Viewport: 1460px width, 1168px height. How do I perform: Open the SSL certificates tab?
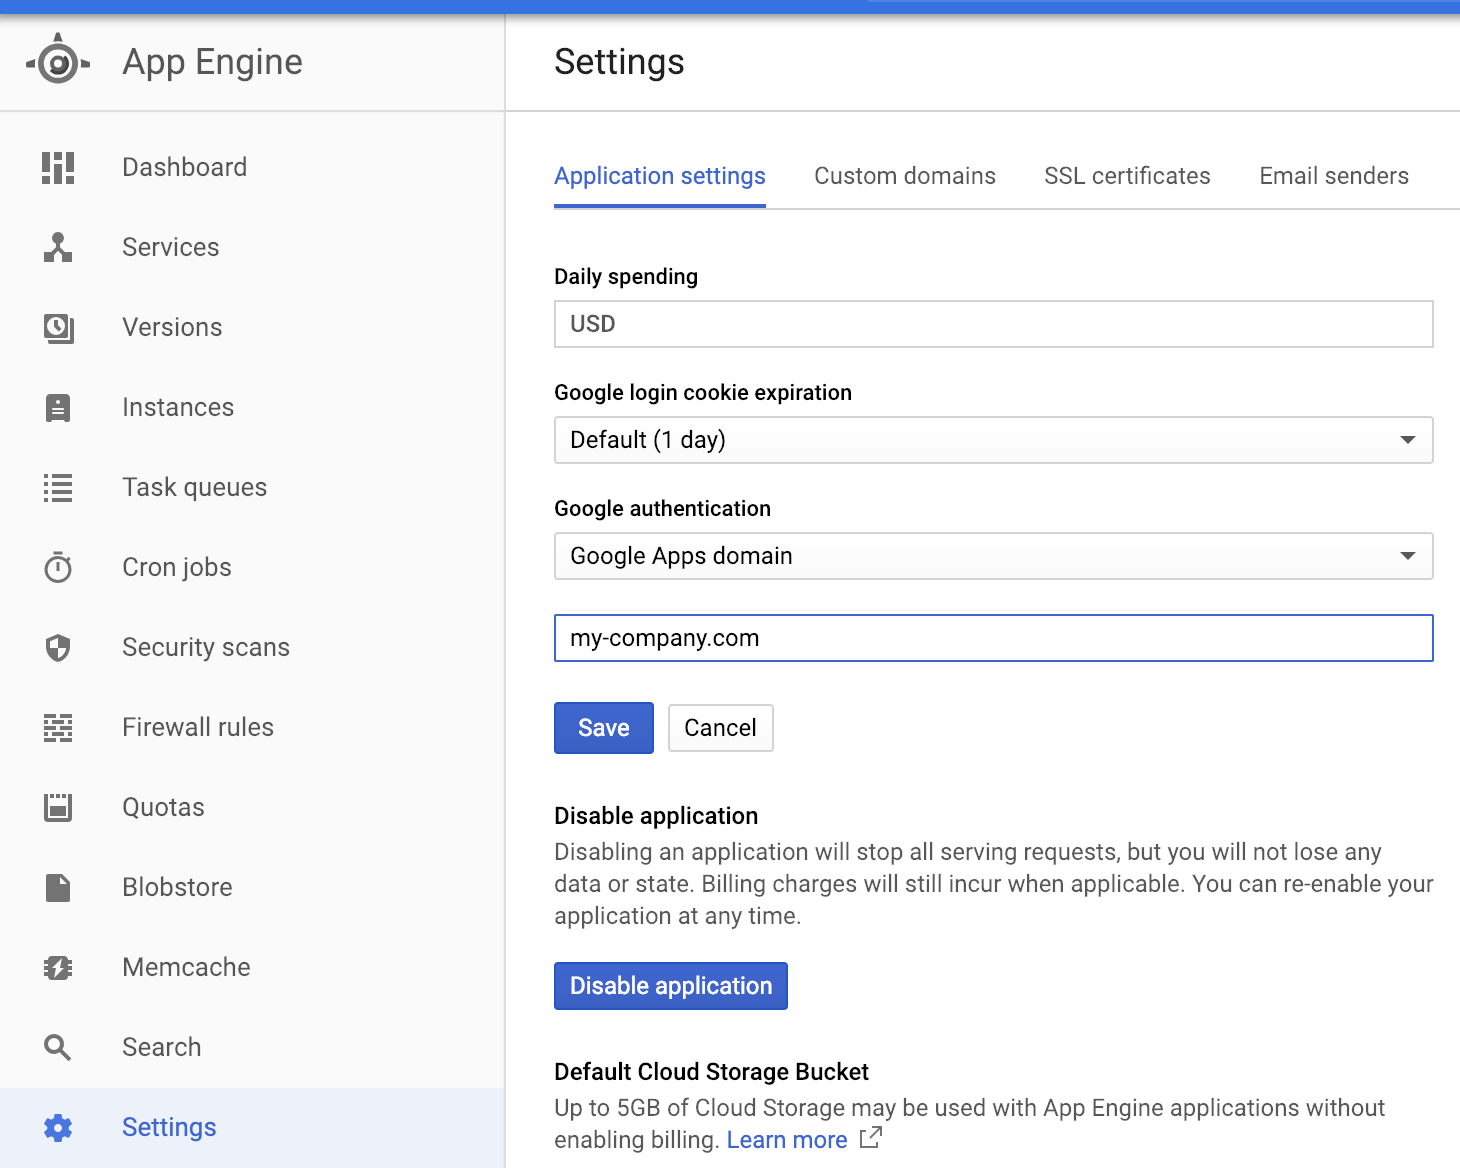pos(1127,176)
